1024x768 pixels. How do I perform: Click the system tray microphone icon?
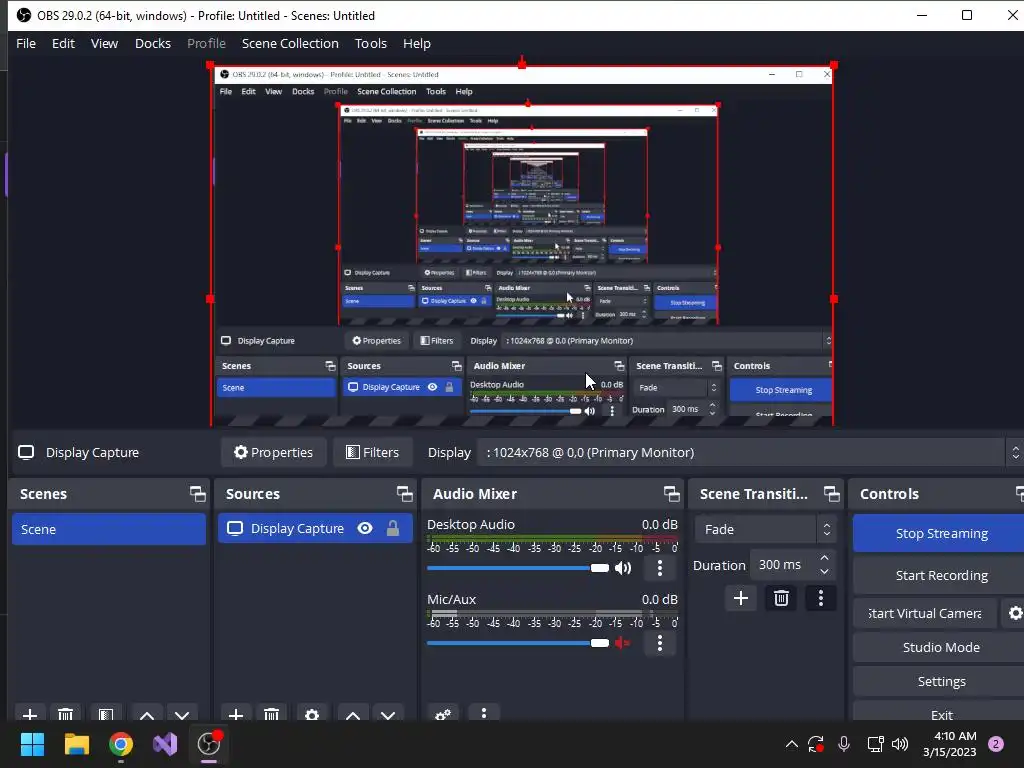tap(844, 744)
